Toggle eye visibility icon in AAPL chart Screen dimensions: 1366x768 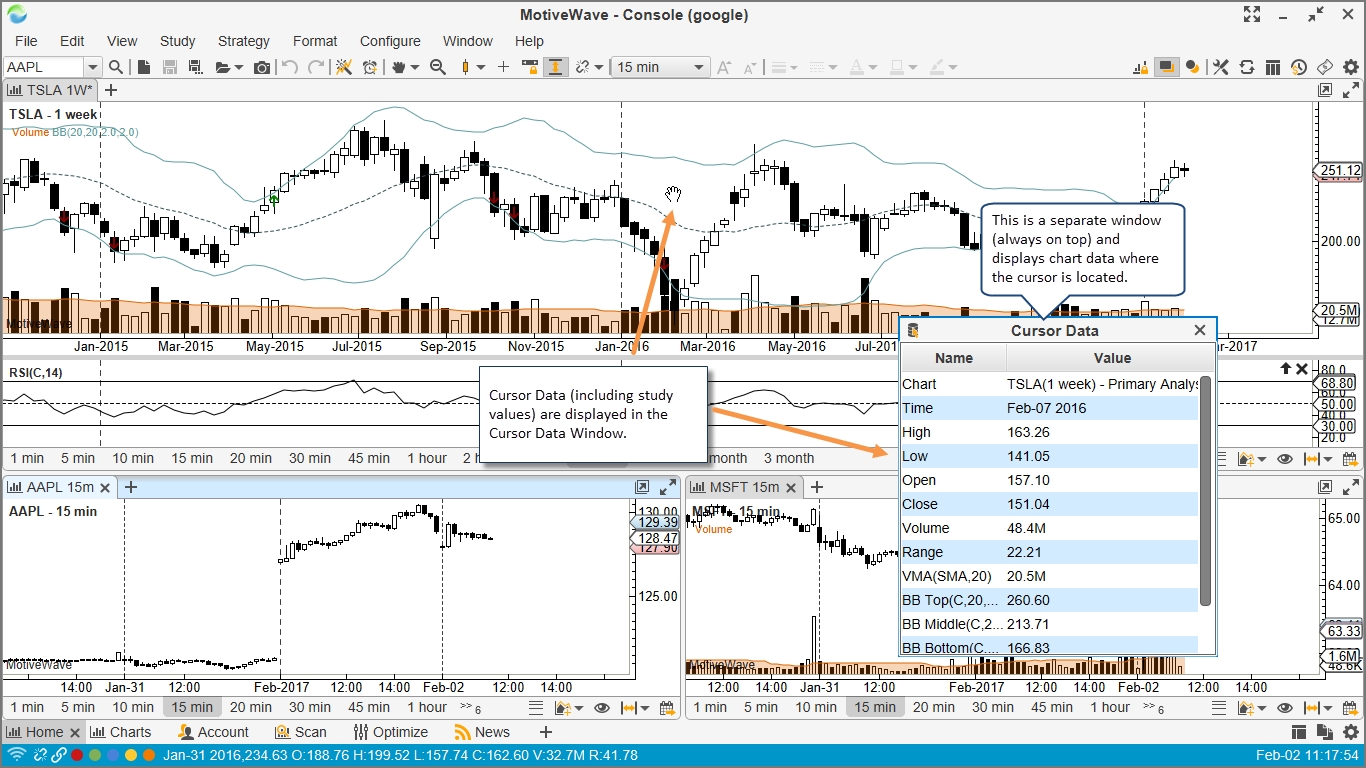[x=602, y=708]
